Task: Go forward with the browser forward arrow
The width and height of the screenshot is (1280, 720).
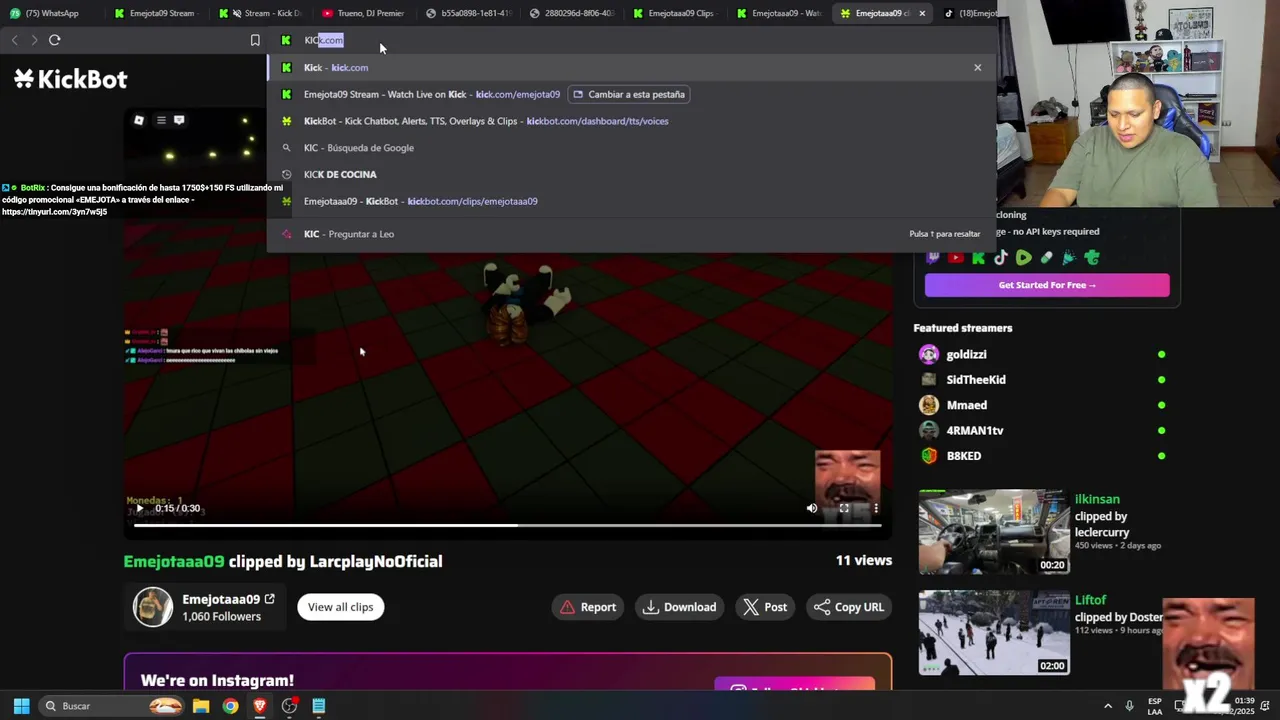Action: pos(34,40)
